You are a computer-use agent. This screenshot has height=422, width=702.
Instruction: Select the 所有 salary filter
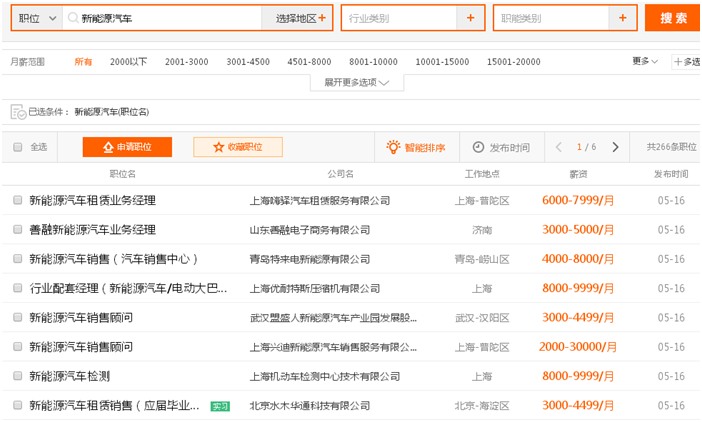tap(83, 62)
